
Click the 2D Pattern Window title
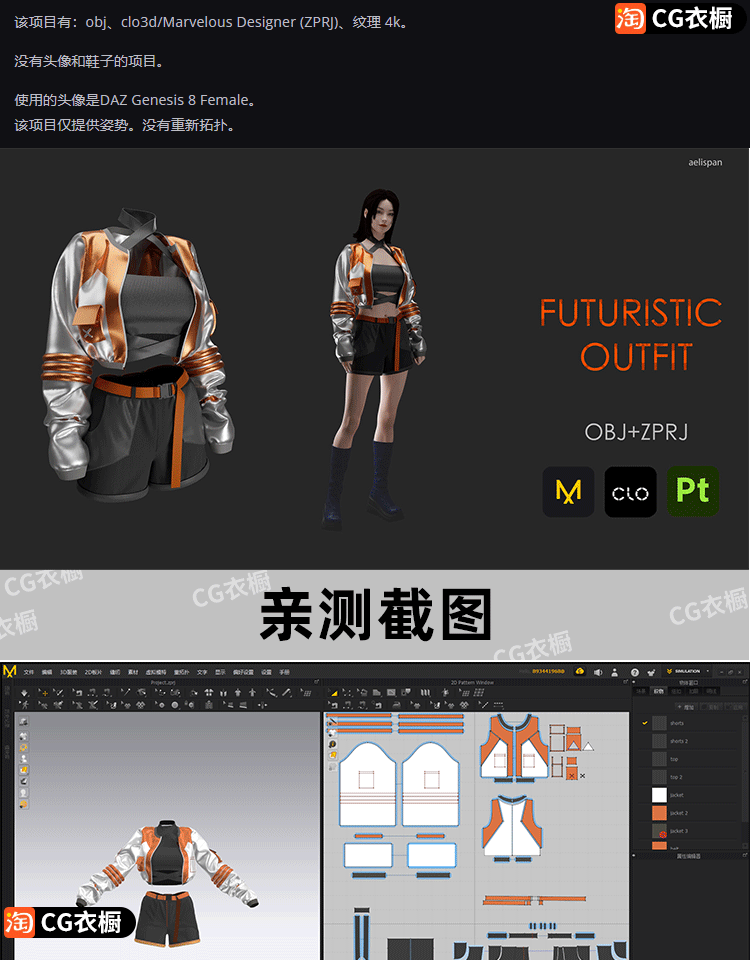472,682
